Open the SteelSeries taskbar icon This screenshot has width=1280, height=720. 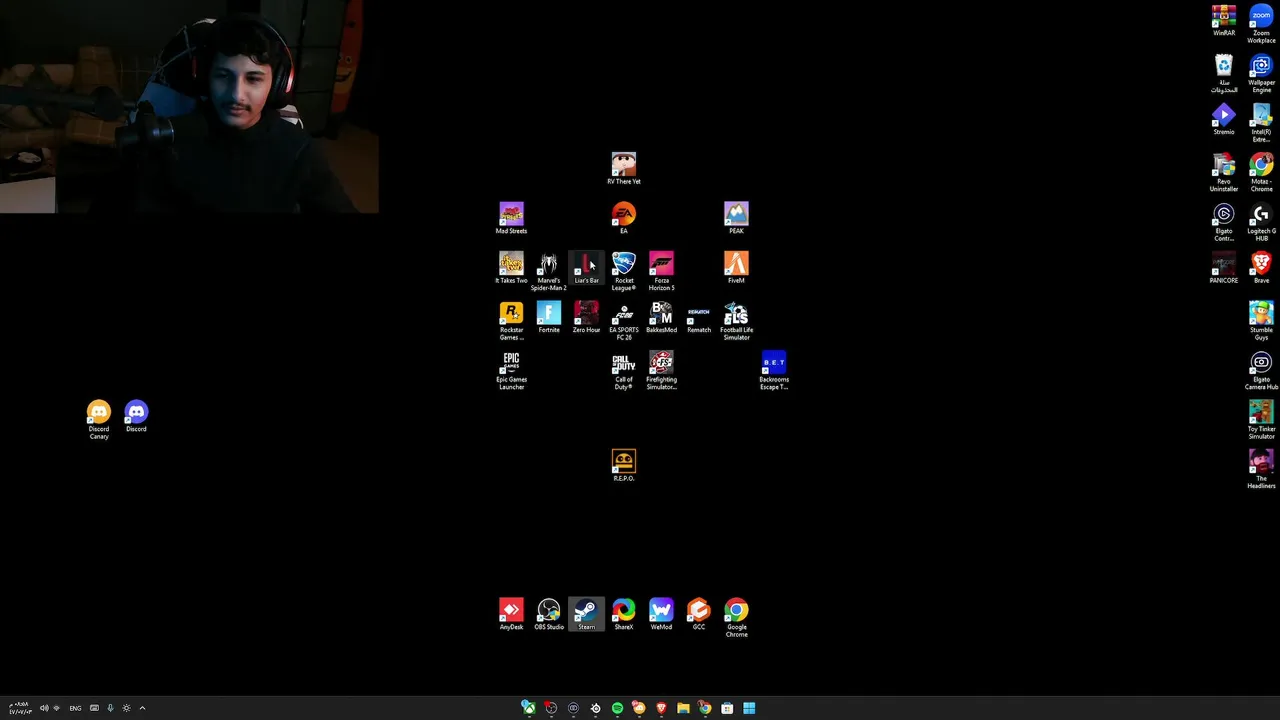pos(595,708)
